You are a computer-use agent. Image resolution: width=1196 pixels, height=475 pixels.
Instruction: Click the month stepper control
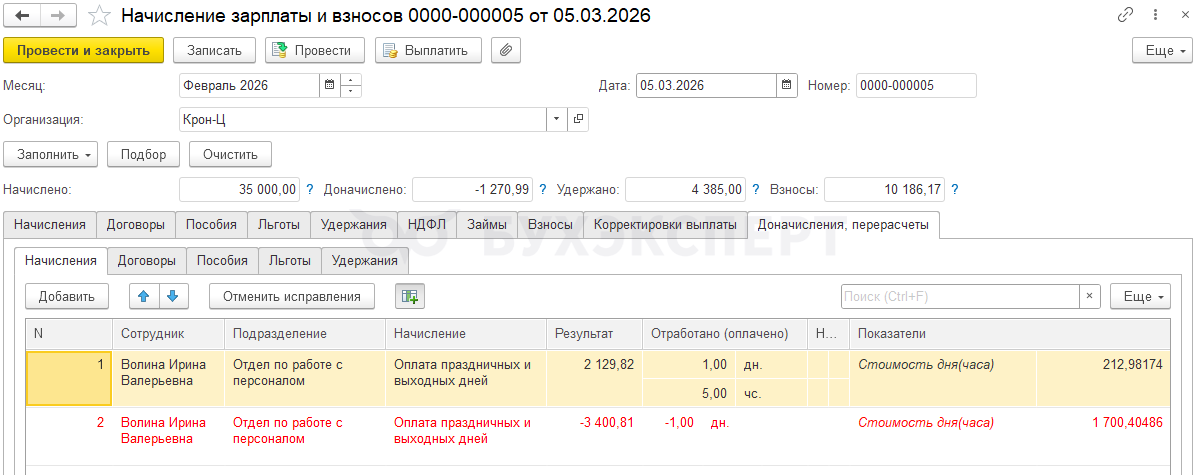click(351, 86)
